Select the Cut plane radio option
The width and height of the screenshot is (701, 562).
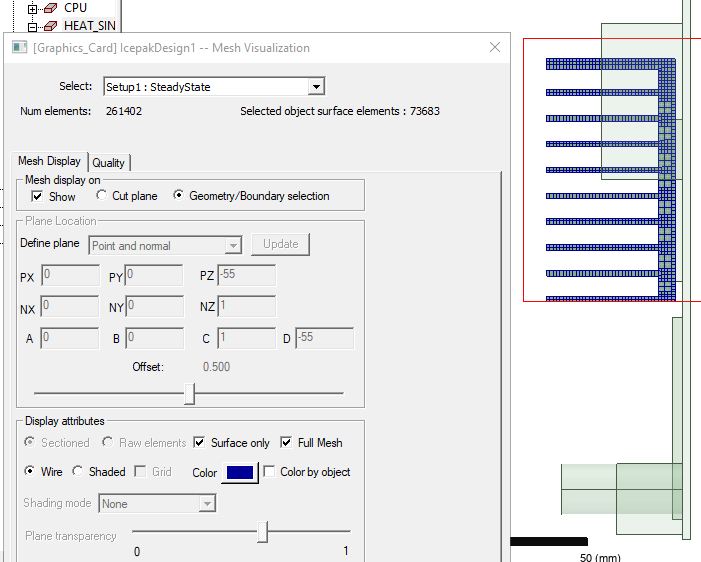[102, 196]
